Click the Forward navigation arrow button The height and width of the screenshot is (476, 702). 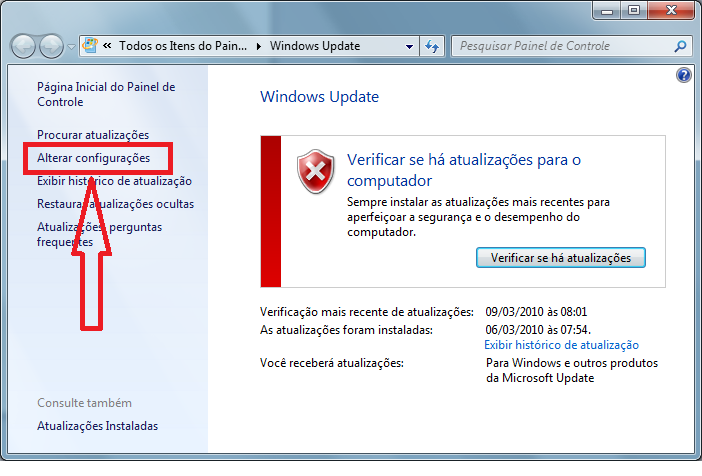51,46
